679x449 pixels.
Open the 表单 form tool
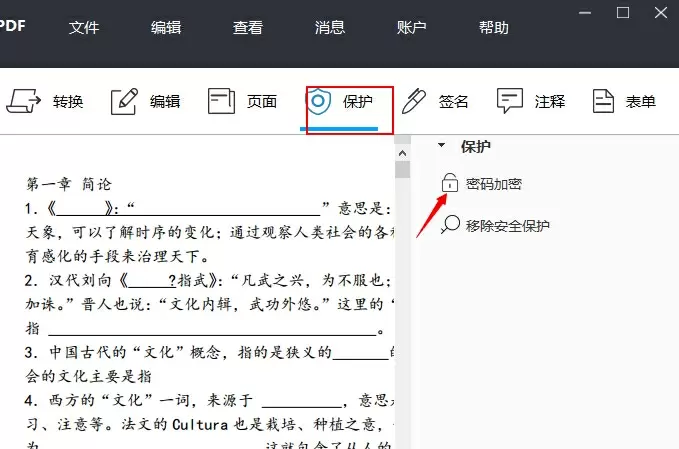point(603,101)
